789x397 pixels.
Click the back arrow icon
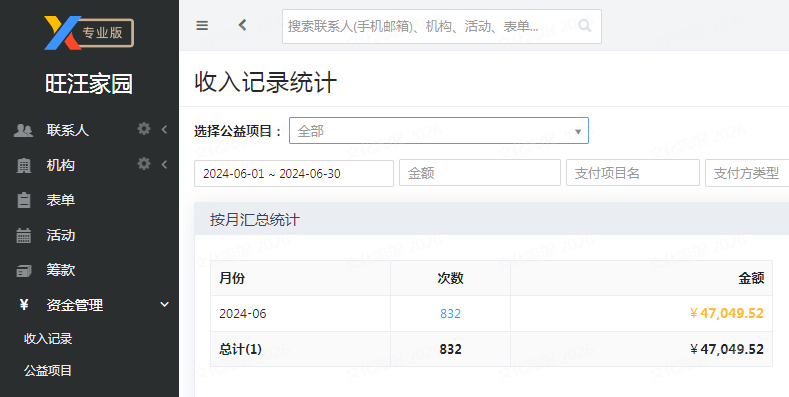point(243,25)
